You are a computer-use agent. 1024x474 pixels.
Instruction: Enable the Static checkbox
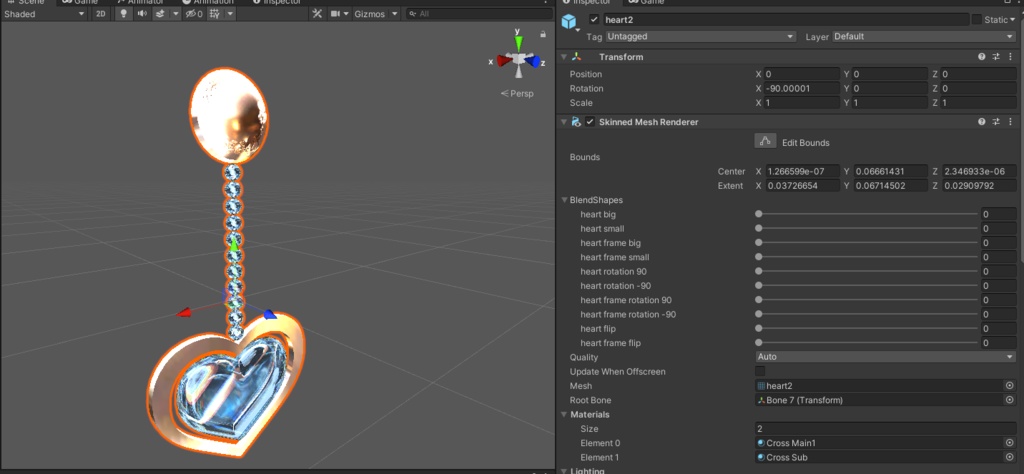(x=976, y=20)
